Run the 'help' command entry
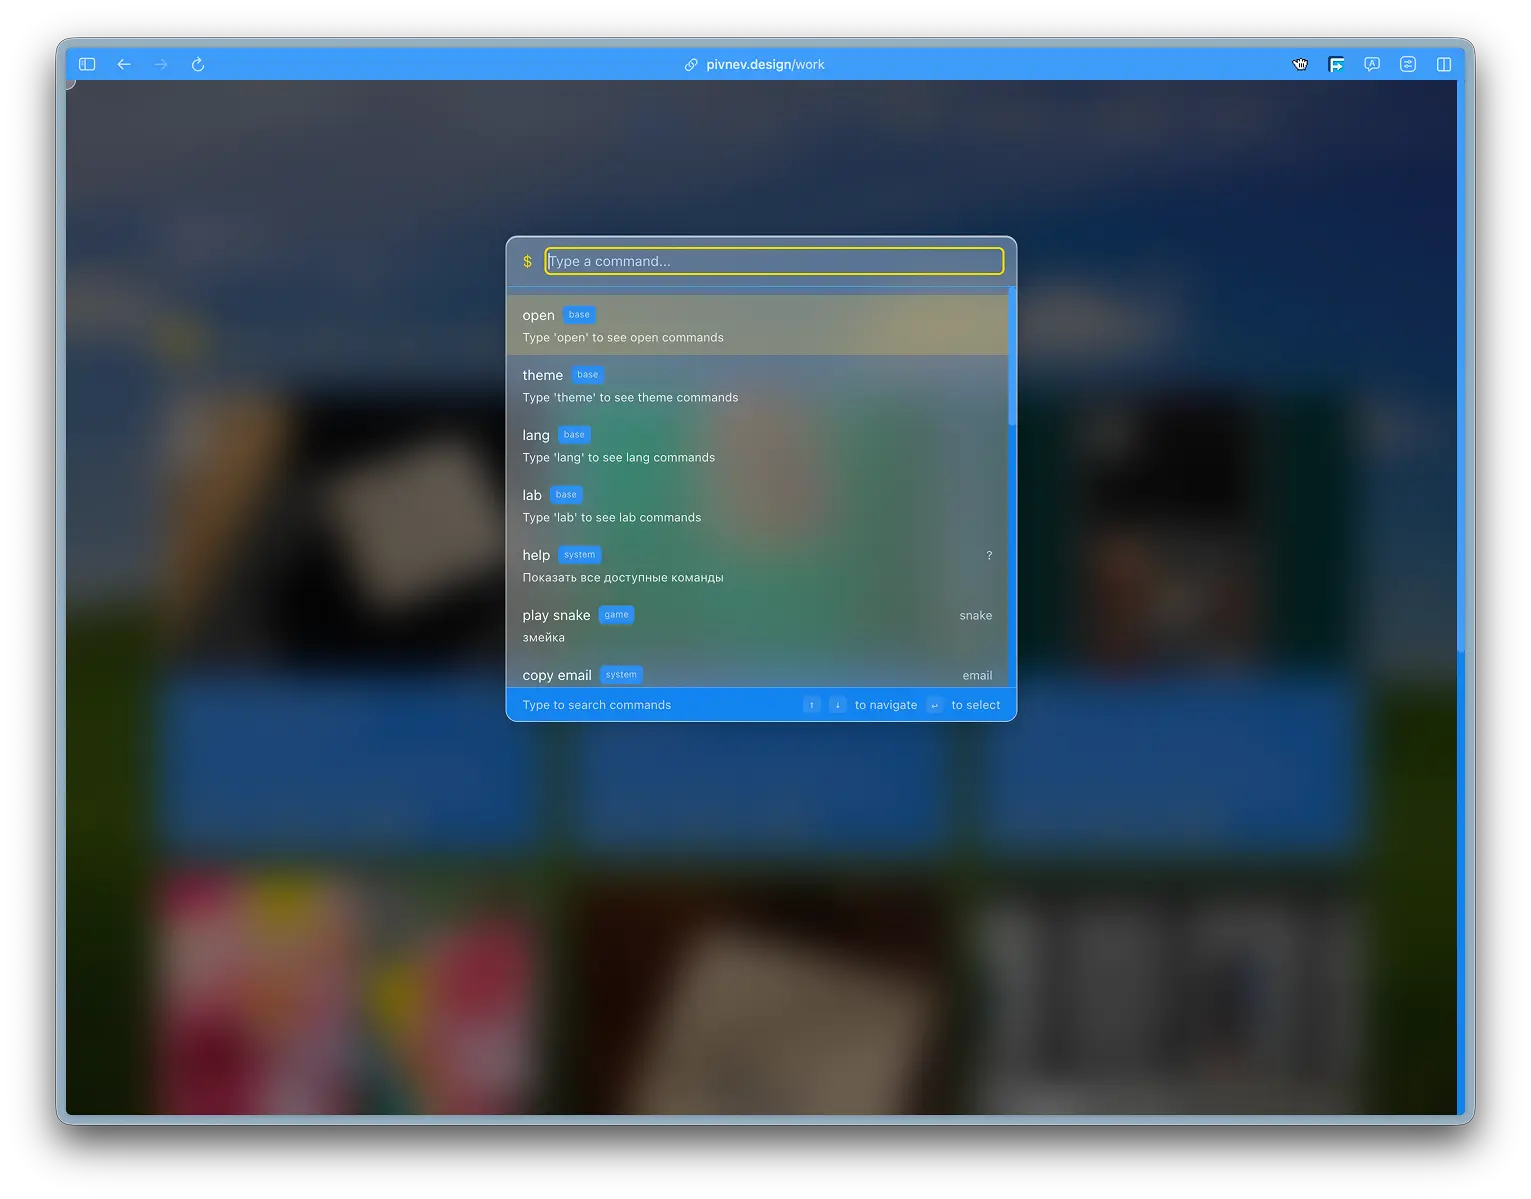The height and width of the screenshot is (1199, 1531). [757, 565]
